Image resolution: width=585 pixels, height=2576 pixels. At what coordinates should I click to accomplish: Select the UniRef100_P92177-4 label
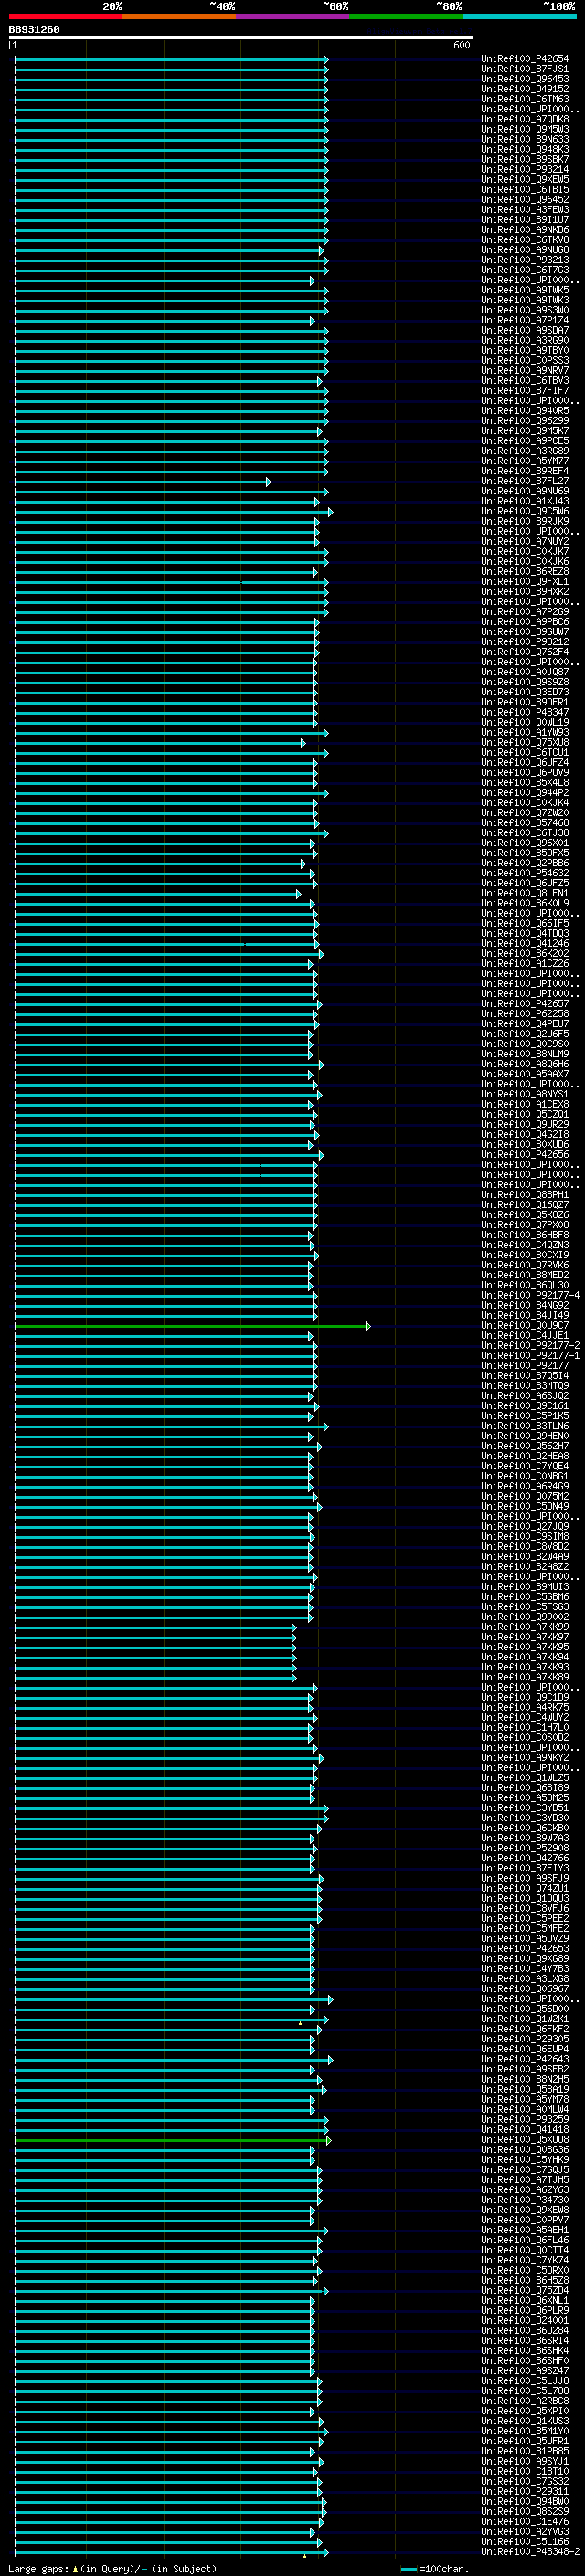coord(530,1295)
